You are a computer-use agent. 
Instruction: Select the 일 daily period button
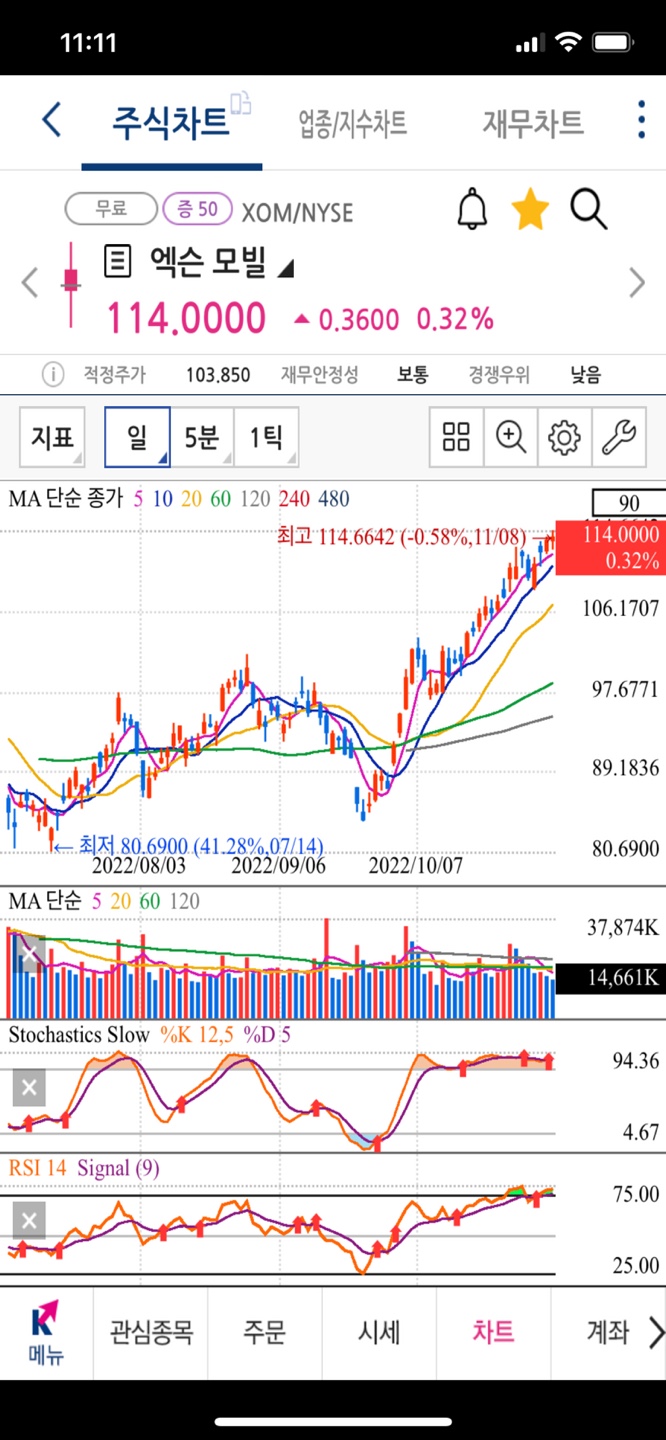(137, 437)
